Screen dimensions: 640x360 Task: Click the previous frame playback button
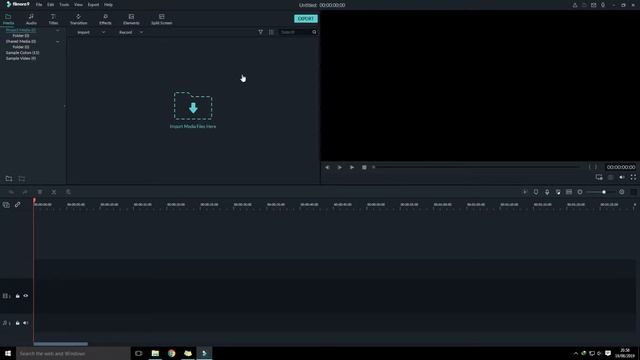[x=327, y=167]
